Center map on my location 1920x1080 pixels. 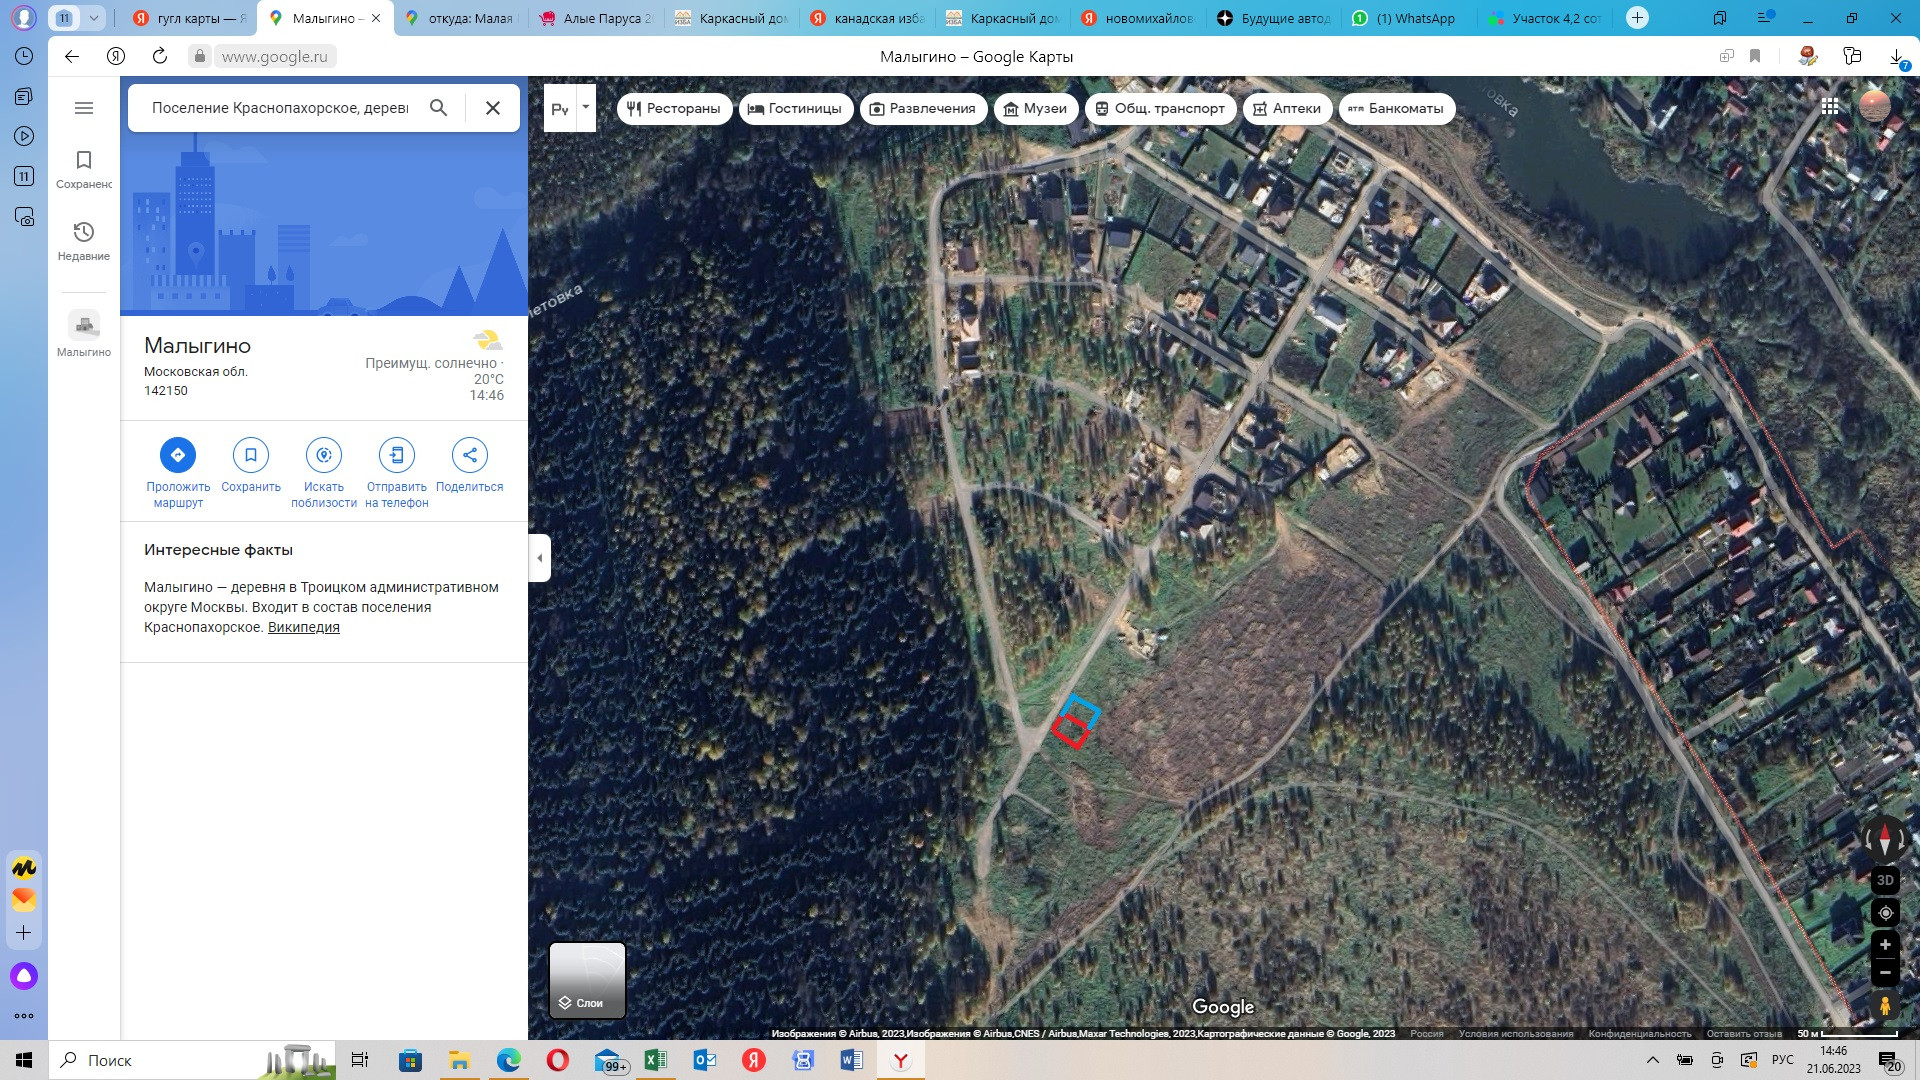point(1885,913)
